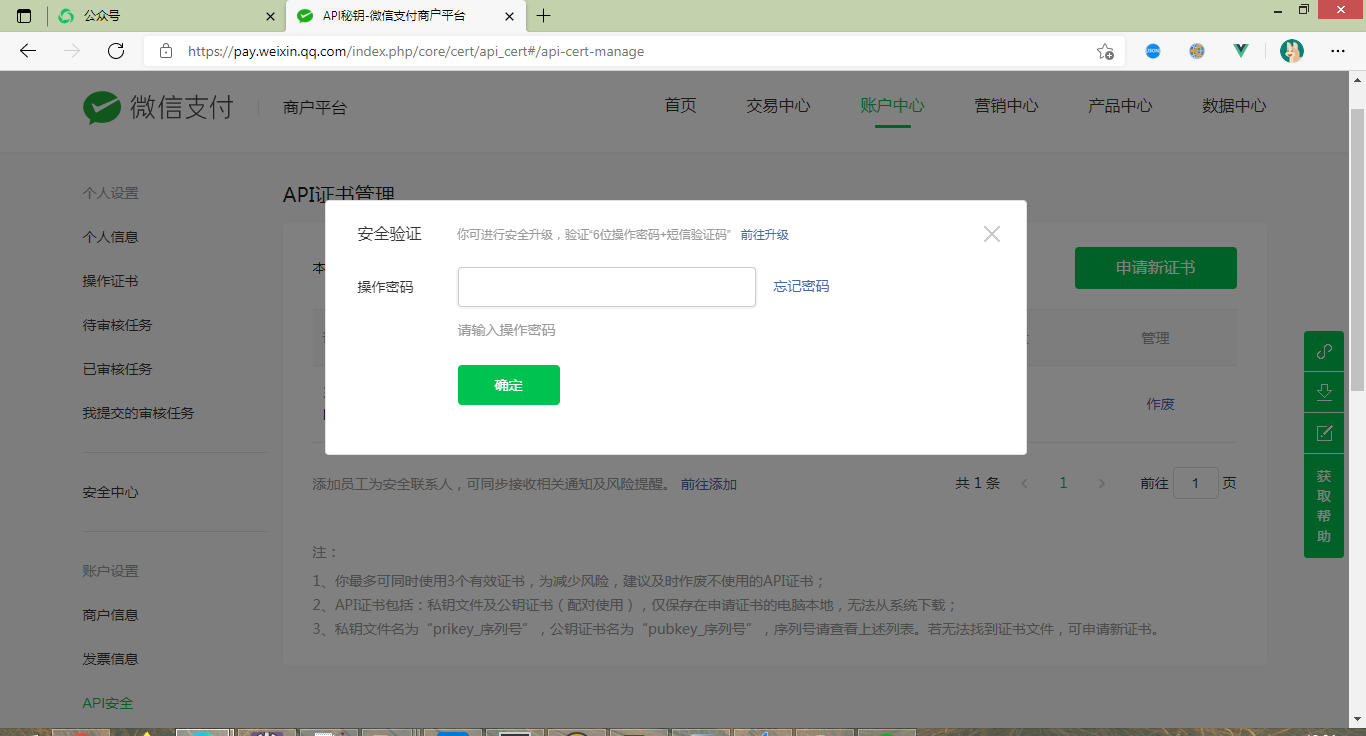
Task: Add the page to favorites via the star icon
Action: [1105, 51]
